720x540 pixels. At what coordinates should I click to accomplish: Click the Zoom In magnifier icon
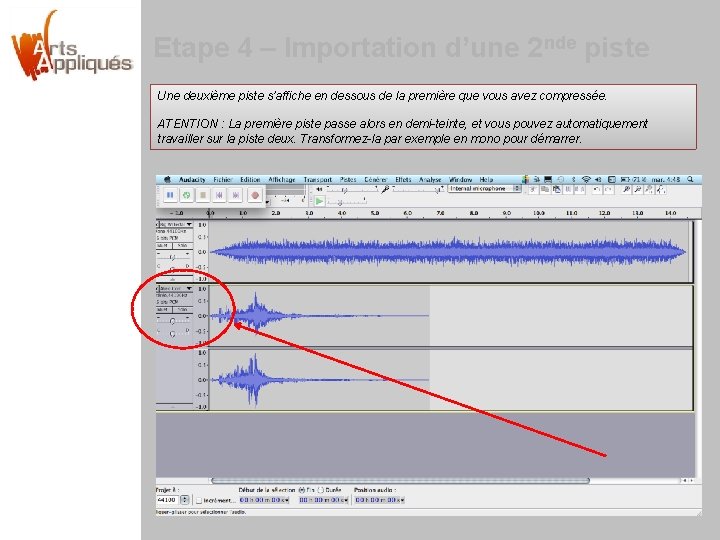(x=626, y=189)
